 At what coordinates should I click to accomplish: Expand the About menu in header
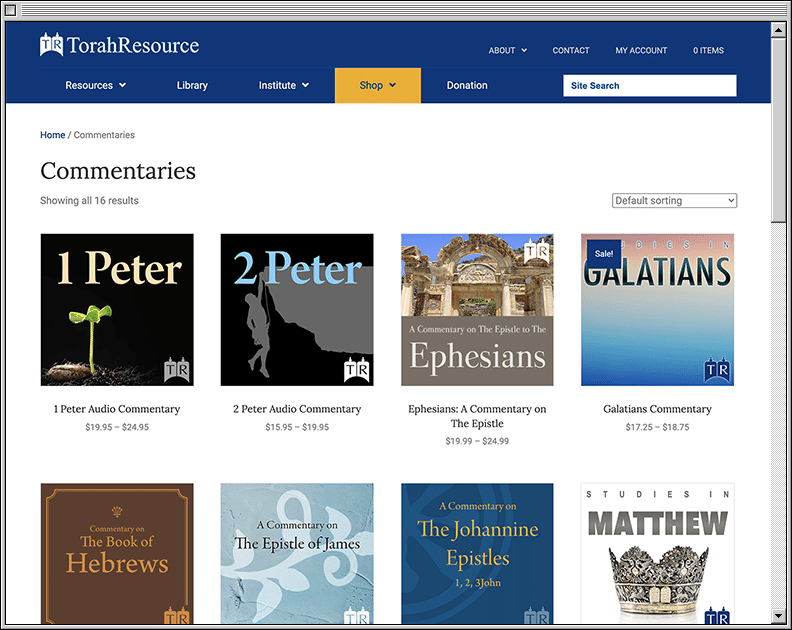(508, 51)
